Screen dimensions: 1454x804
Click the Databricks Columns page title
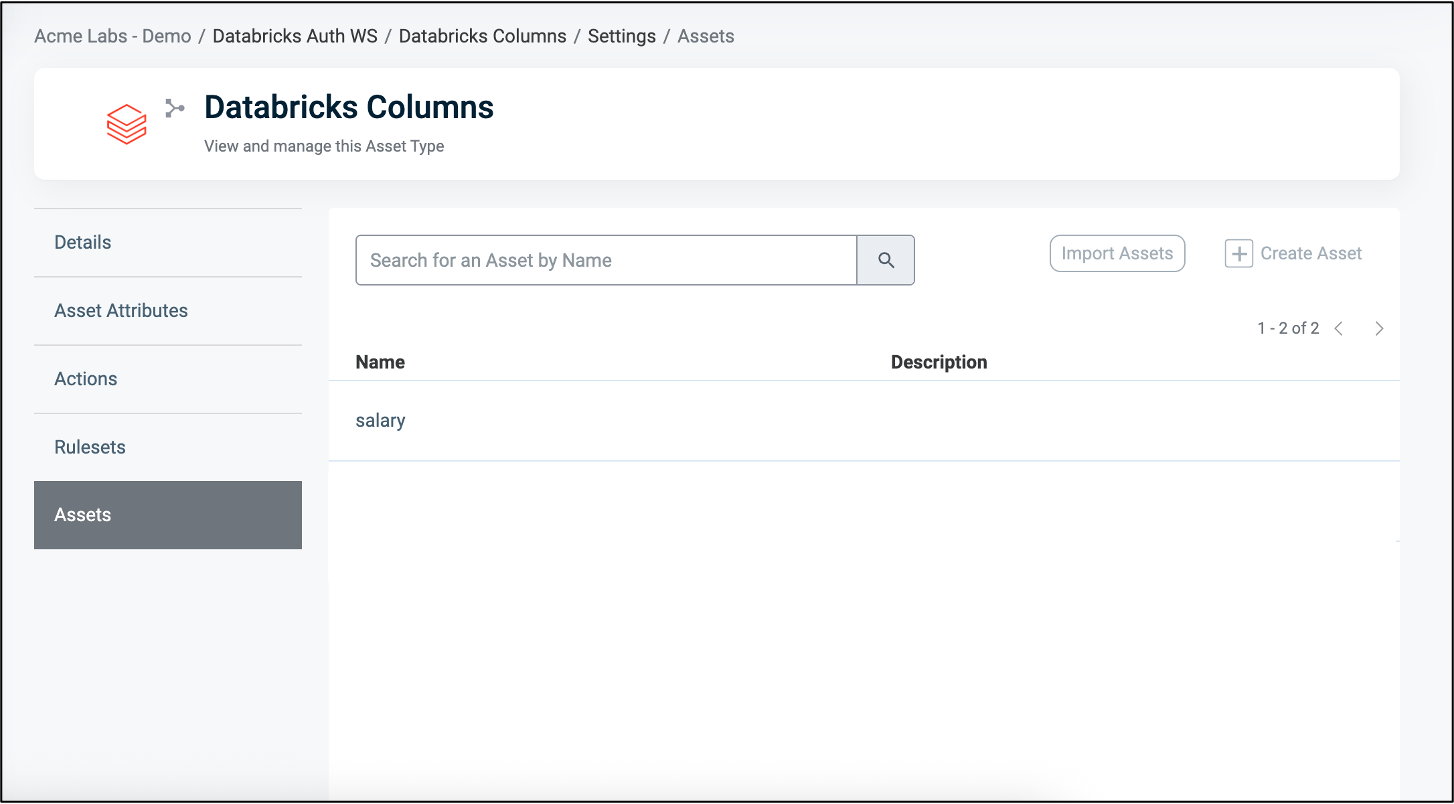349,107
